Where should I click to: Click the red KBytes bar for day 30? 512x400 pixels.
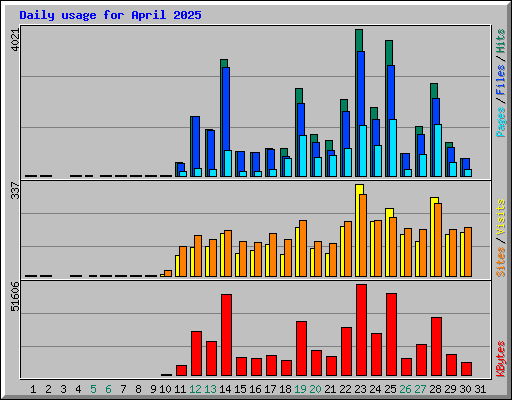pyautogui.click(x=466, y=369)
